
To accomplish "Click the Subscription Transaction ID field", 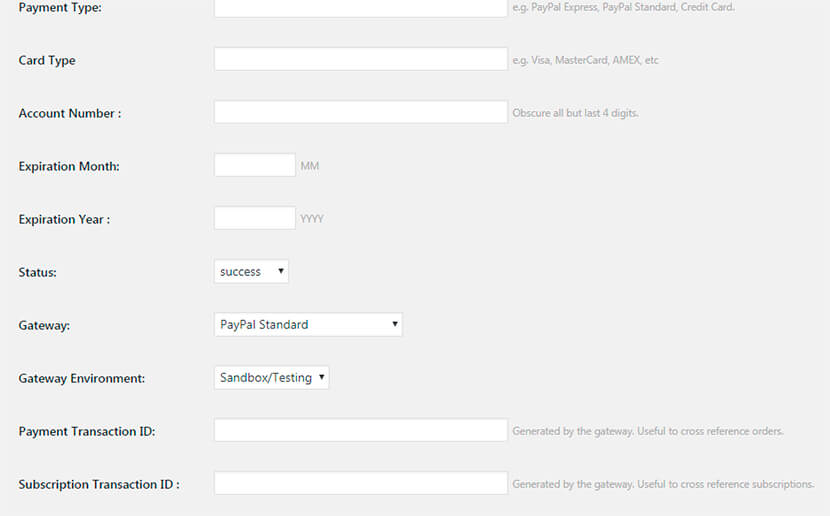I will (360, 483).
